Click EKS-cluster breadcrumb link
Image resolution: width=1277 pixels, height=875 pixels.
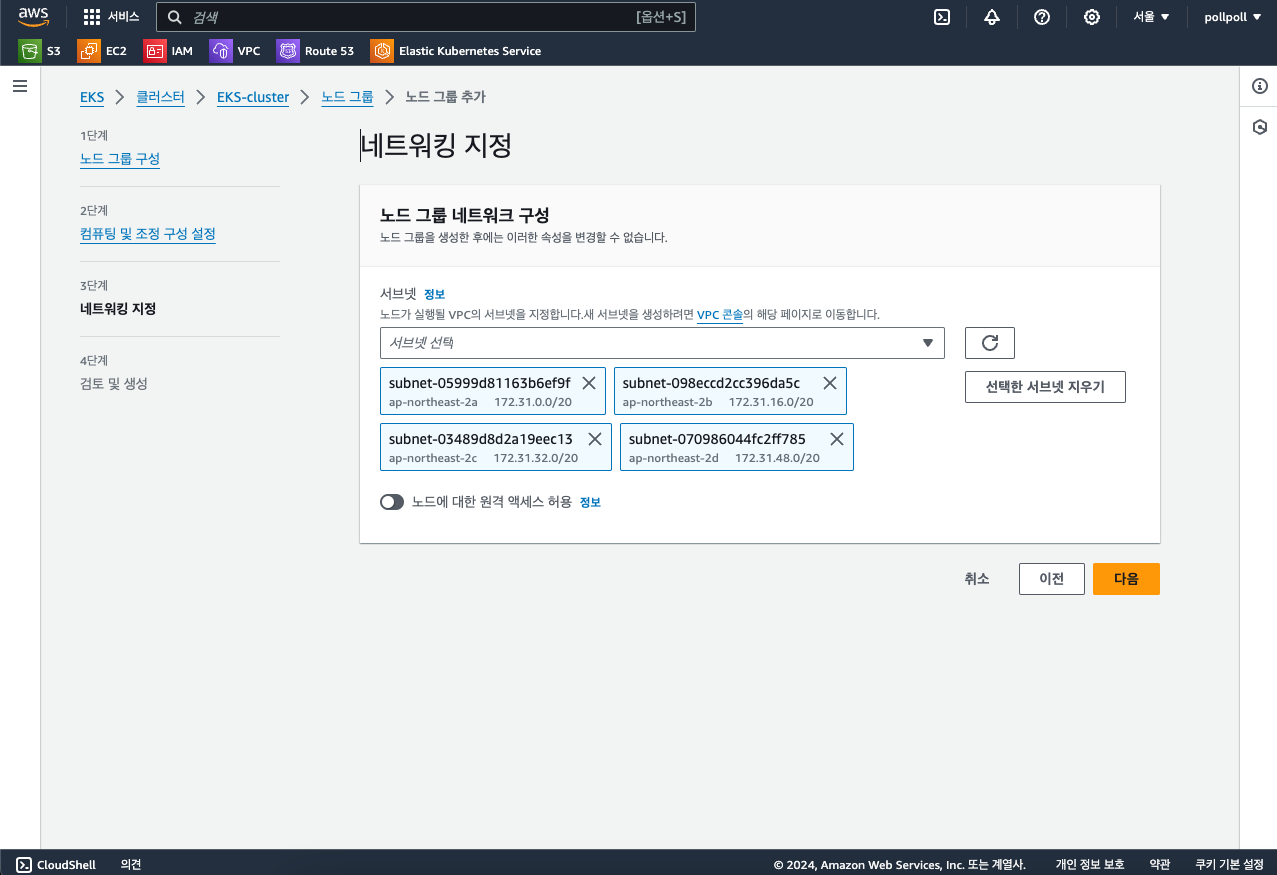(253, 97)
